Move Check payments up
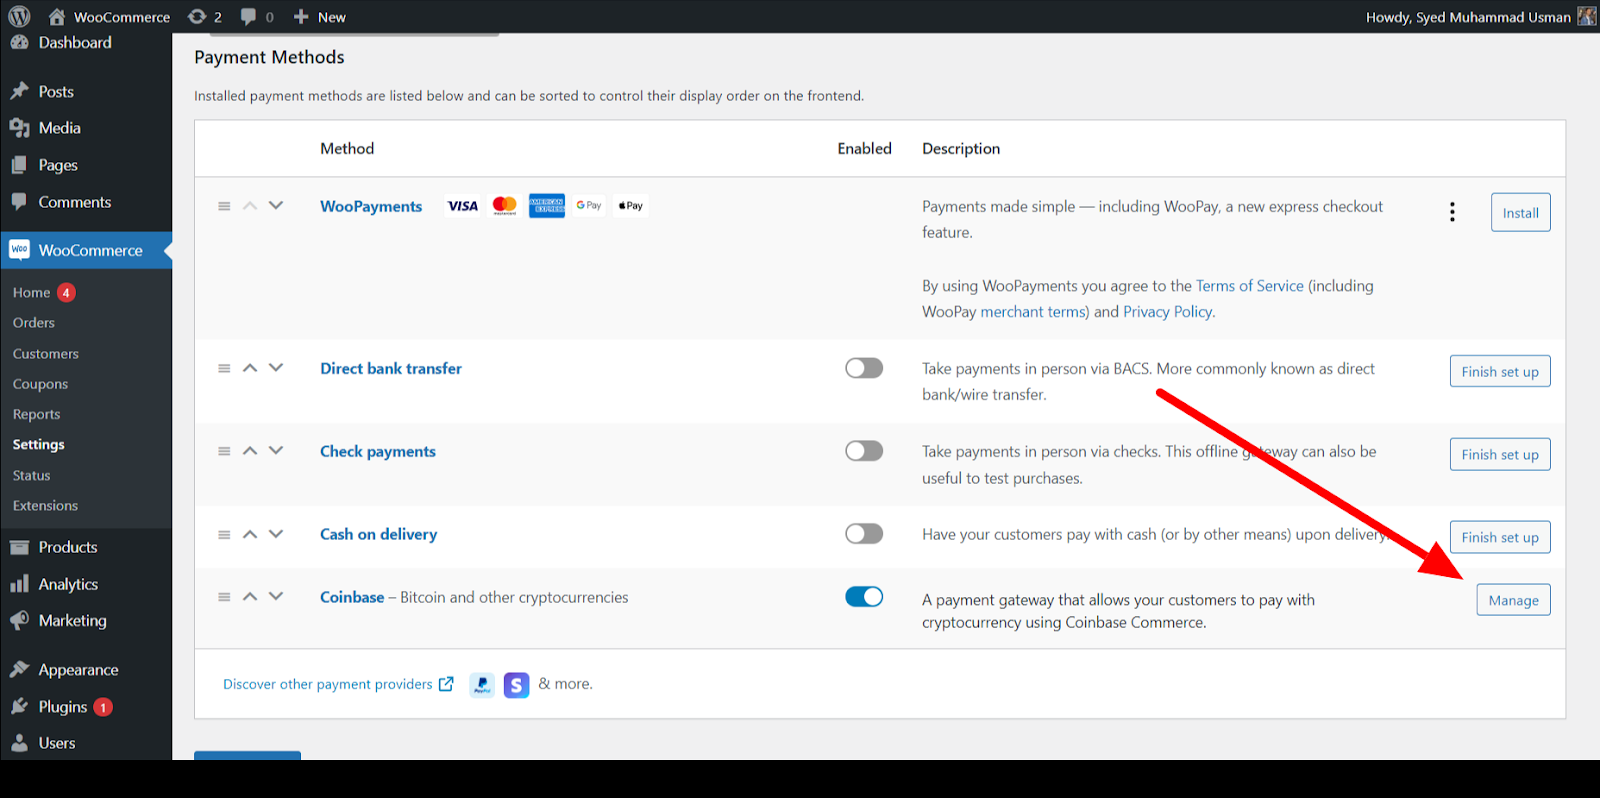Viewport: 1600px width, 798px height. coord(250,451)
